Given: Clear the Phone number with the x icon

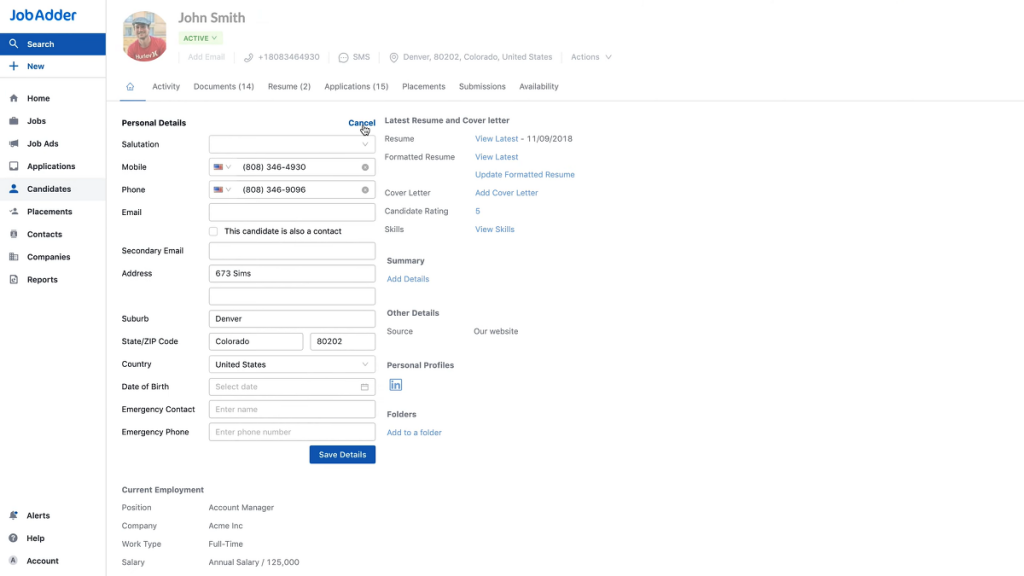Looking at the screenshot, I should (x=365, y=190).
